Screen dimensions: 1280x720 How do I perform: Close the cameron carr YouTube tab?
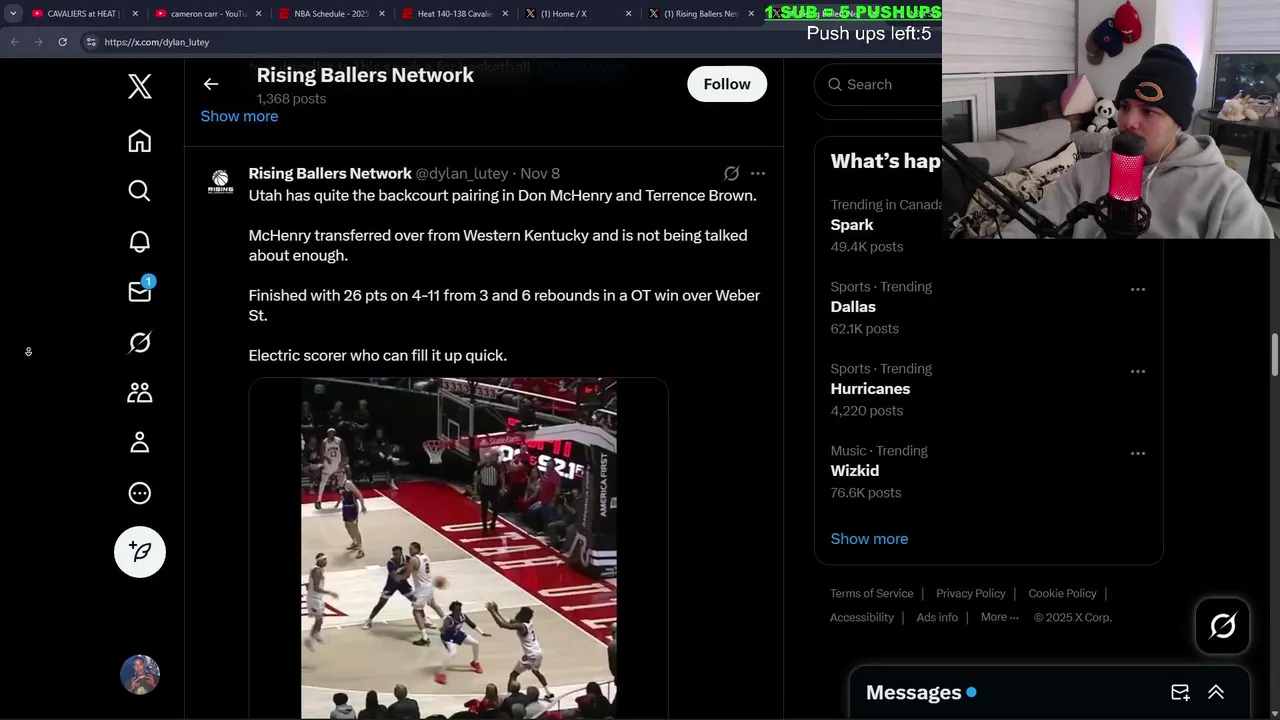(x=259, y=14)
